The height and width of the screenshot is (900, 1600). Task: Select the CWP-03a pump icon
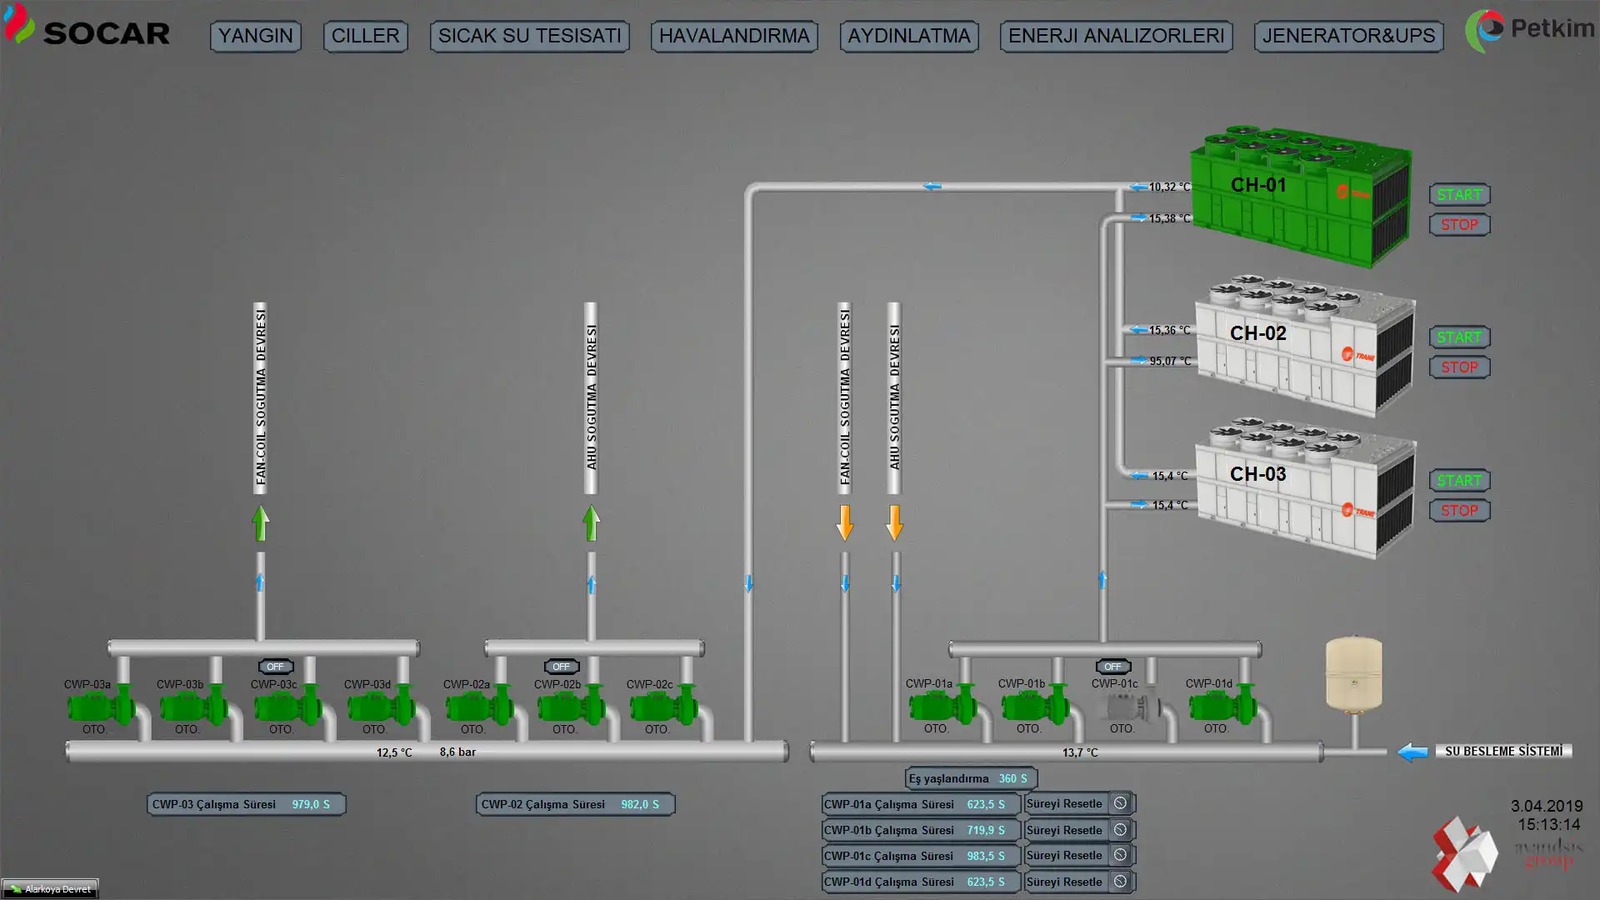click(100, 707)
